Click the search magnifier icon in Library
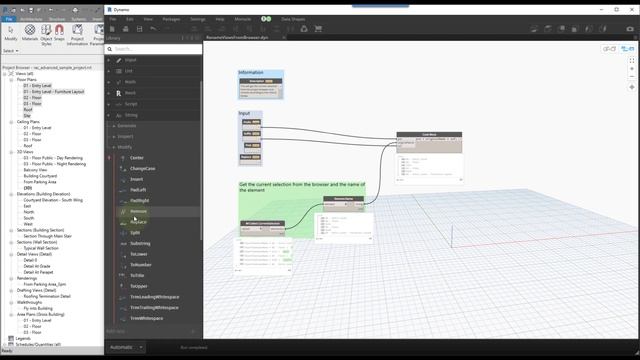 (109, 49)
